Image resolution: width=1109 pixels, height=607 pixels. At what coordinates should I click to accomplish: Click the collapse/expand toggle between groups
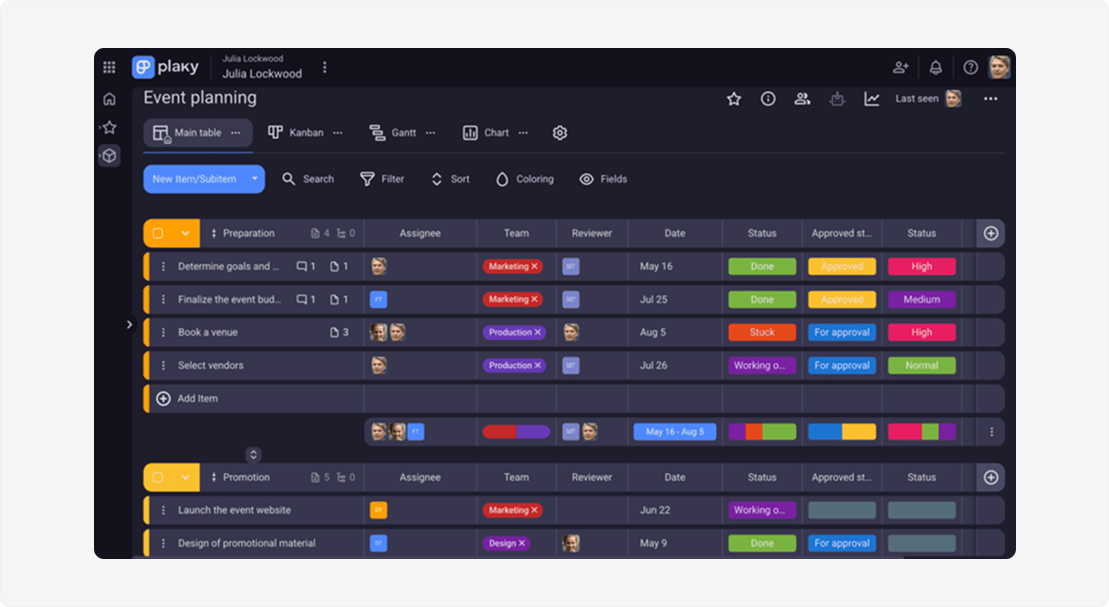coord(253,455)
